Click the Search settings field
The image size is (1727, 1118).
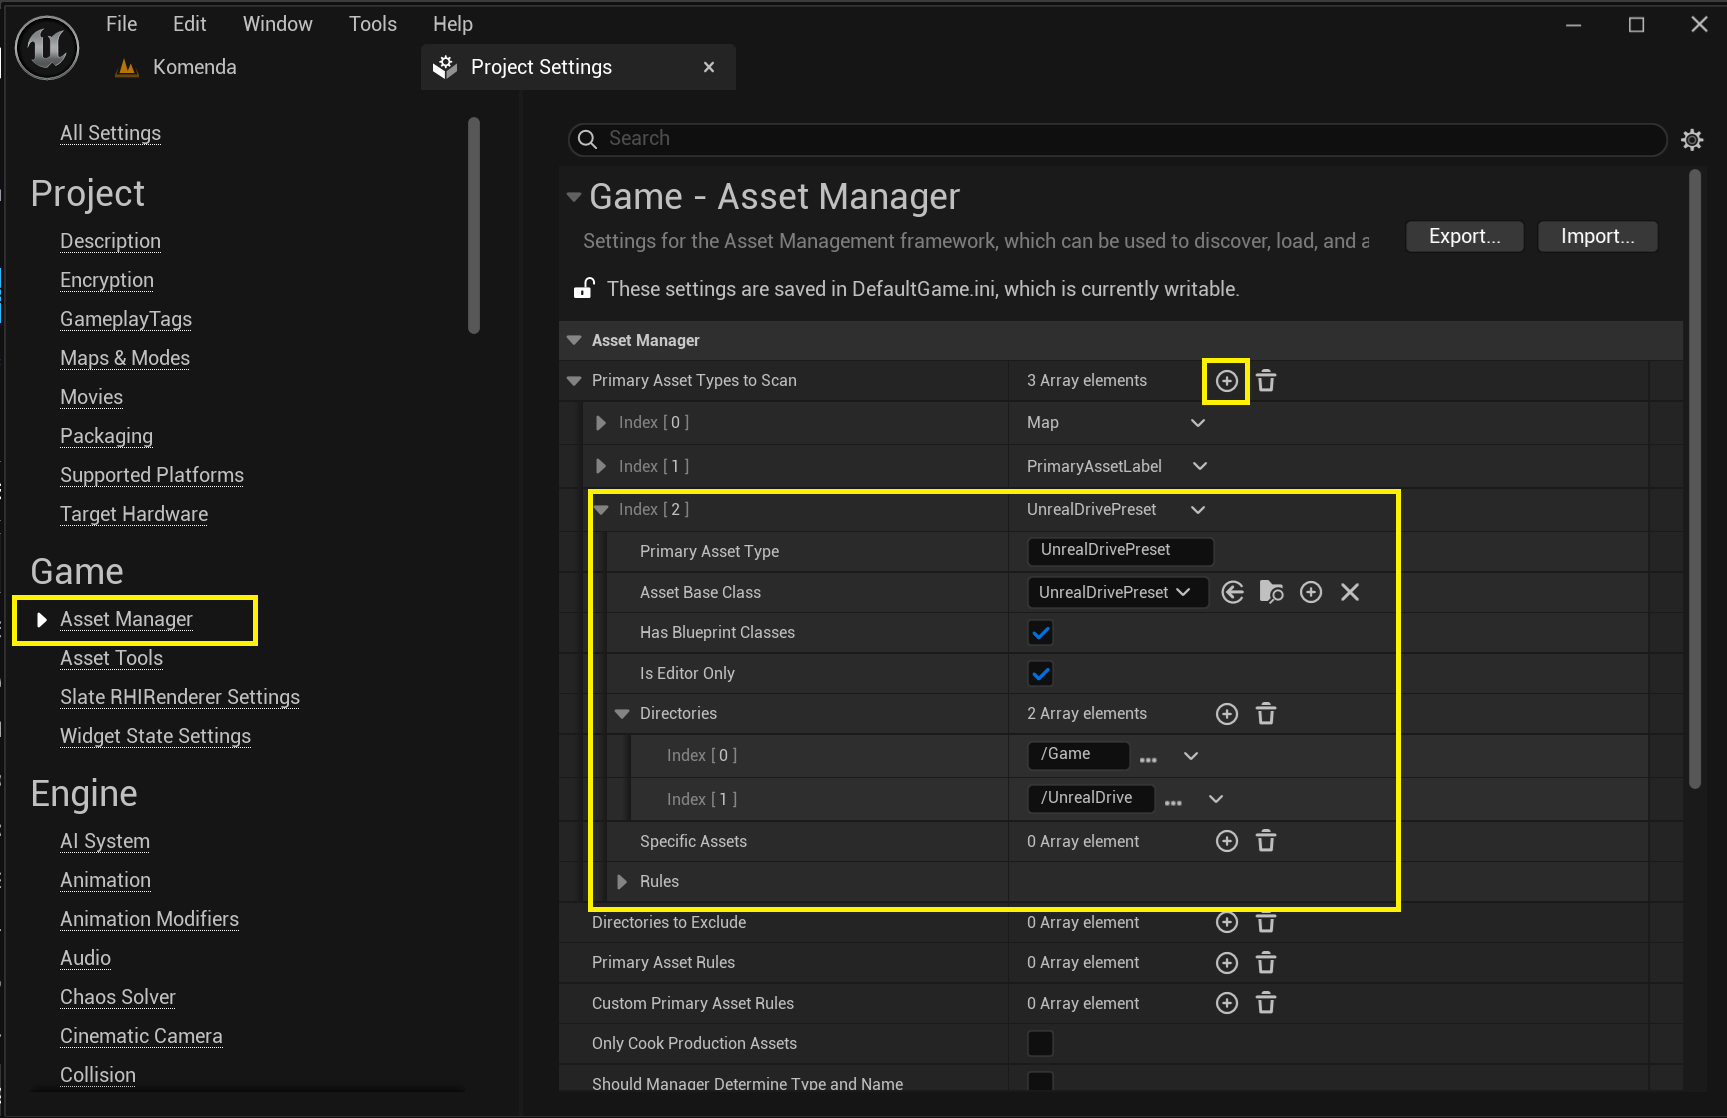point(1117,139)
